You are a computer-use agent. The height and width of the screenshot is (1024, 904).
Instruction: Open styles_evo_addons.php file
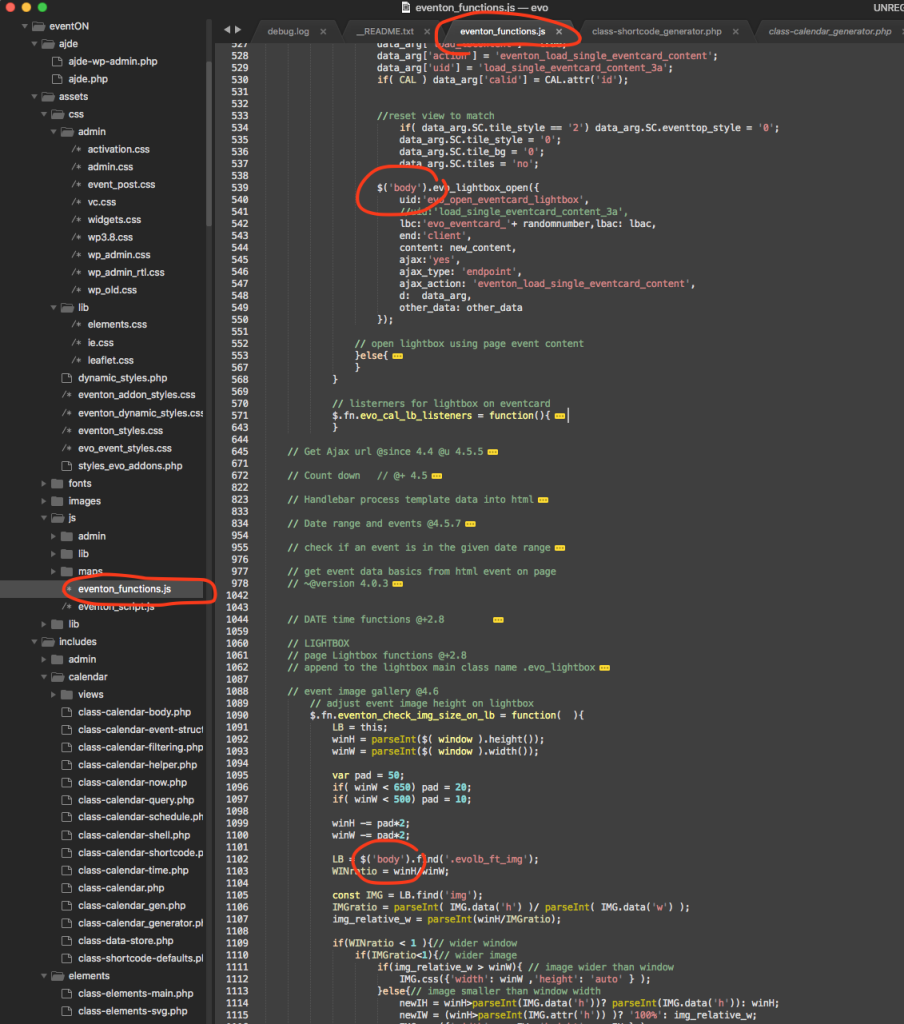click(x=130, y=466)
